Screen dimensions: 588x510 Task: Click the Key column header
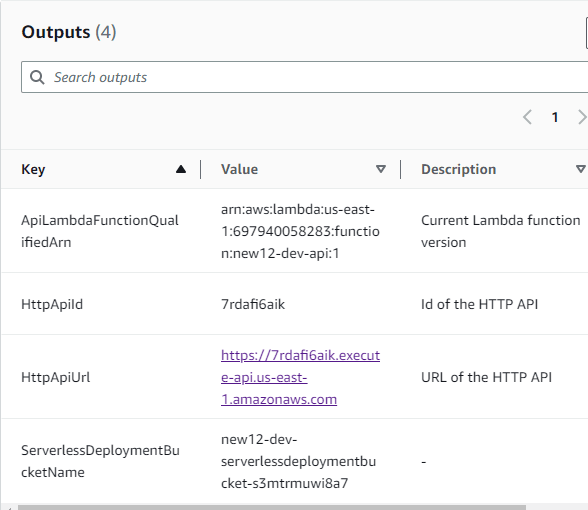33,170
